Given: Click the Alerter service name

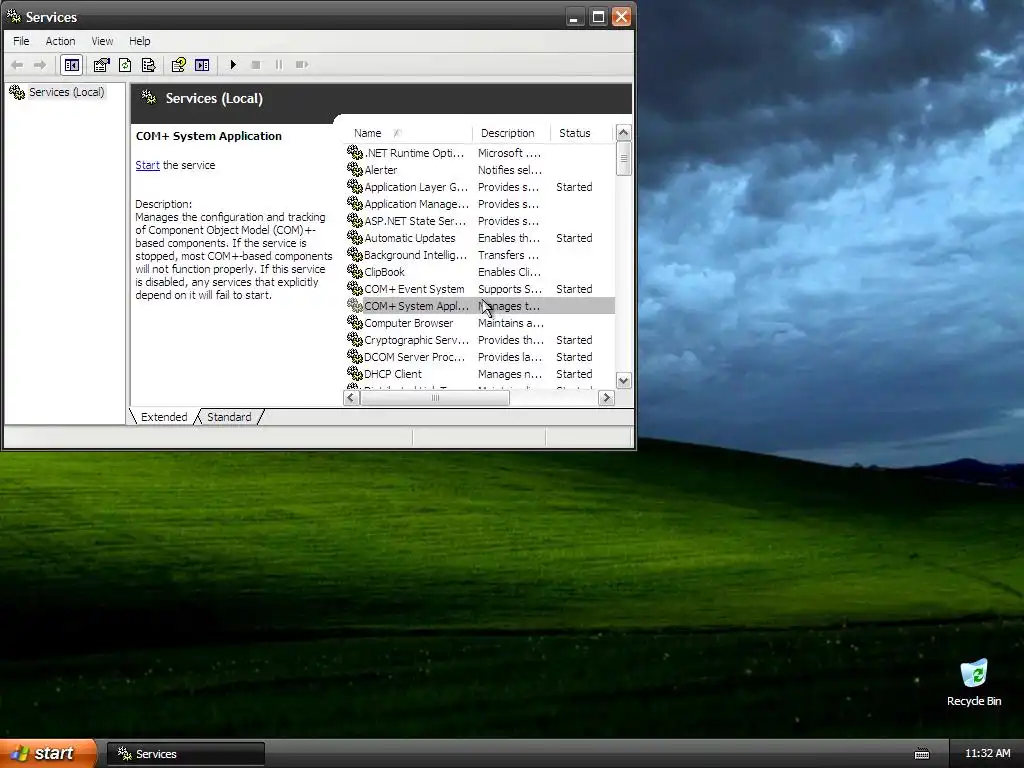Looking at the screenshot, I should pyautogui.click(x=381, y=170).
